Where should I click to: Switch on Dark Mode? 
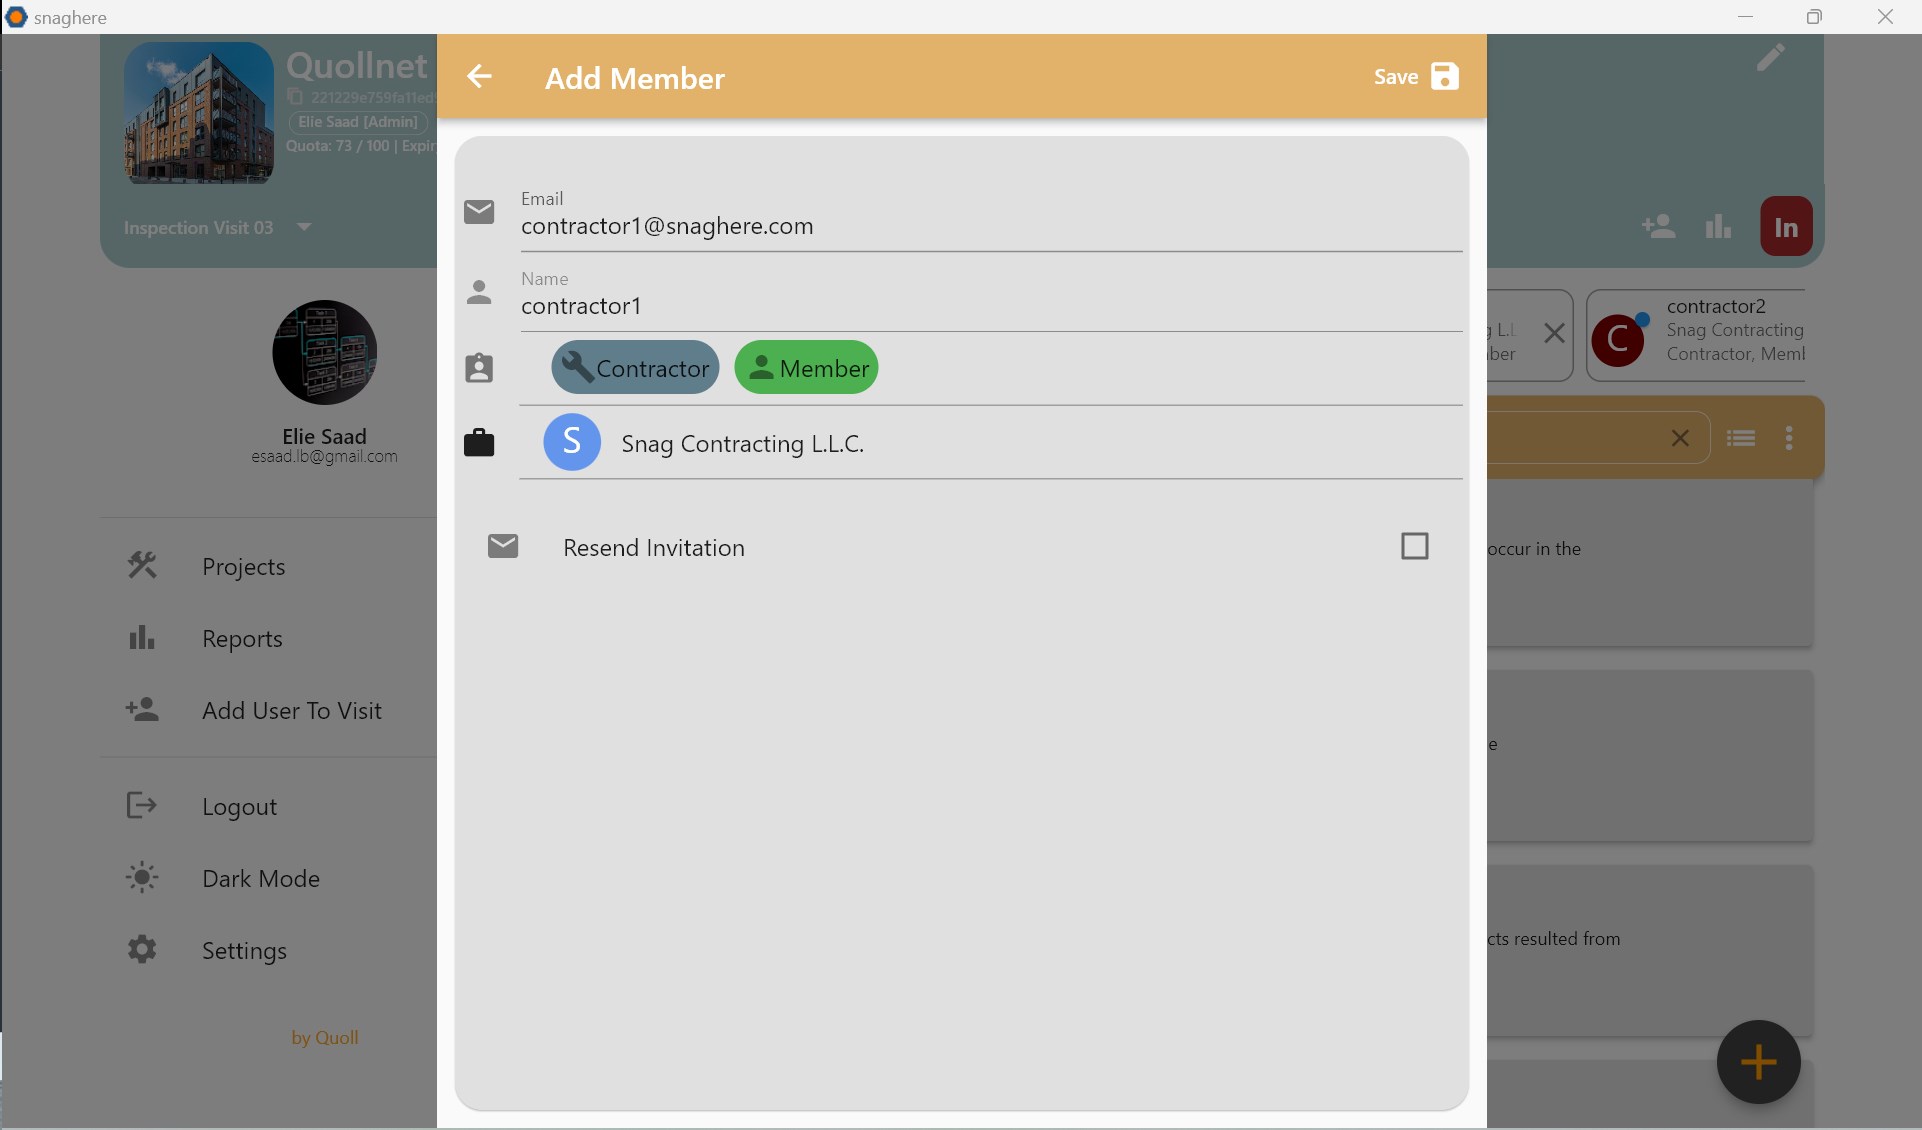click(260, 879)
